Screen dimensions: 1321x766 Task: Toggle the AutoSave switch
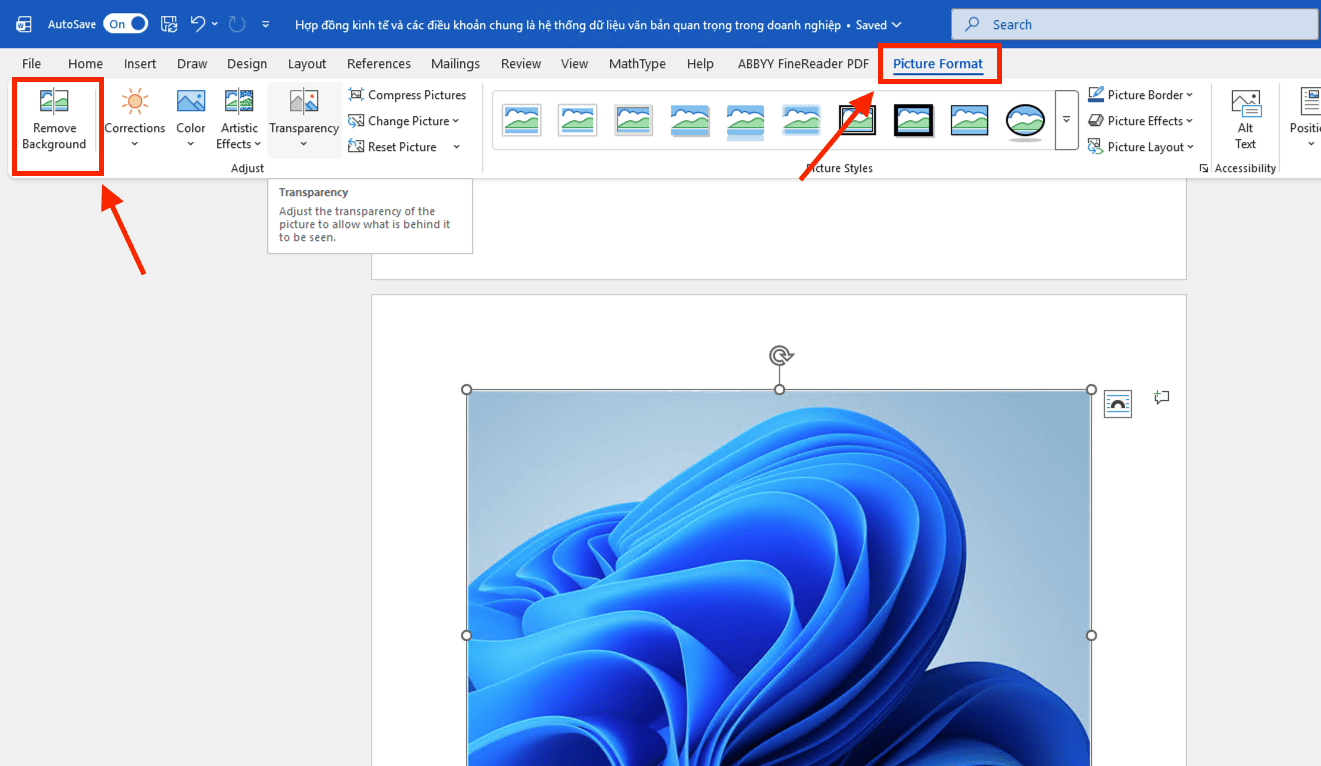[x=126, y=24]
